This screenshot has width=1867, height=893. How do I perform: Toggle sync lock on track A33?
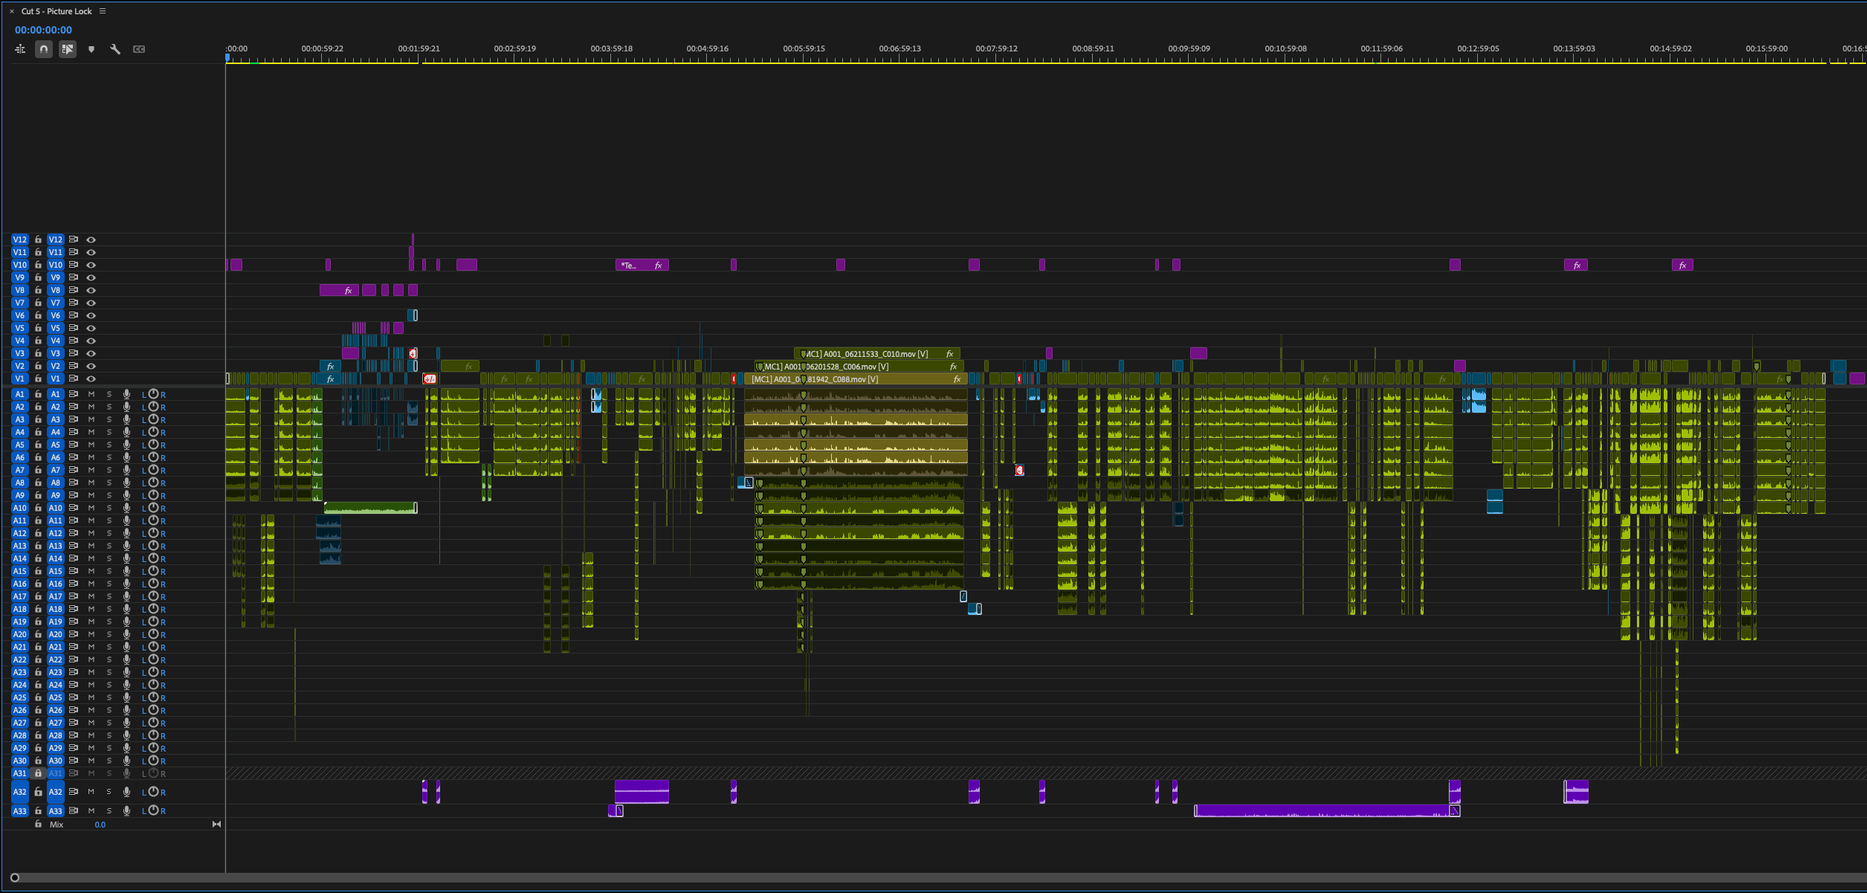point(73,811)
